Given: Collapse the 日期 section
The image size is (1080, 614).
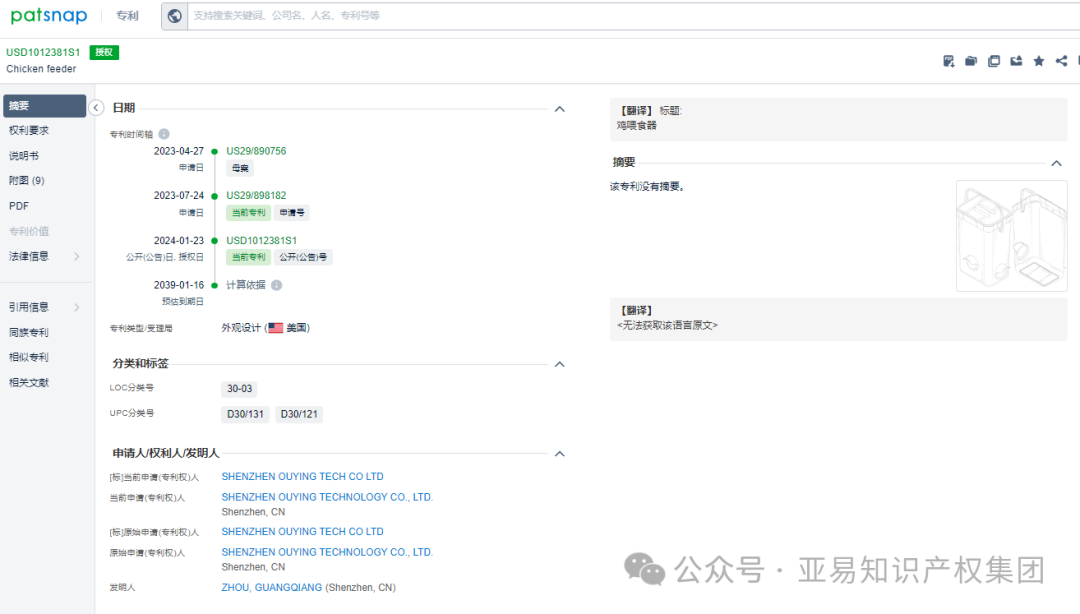Looking at the screenshot, I should click(x=559, y=108).
